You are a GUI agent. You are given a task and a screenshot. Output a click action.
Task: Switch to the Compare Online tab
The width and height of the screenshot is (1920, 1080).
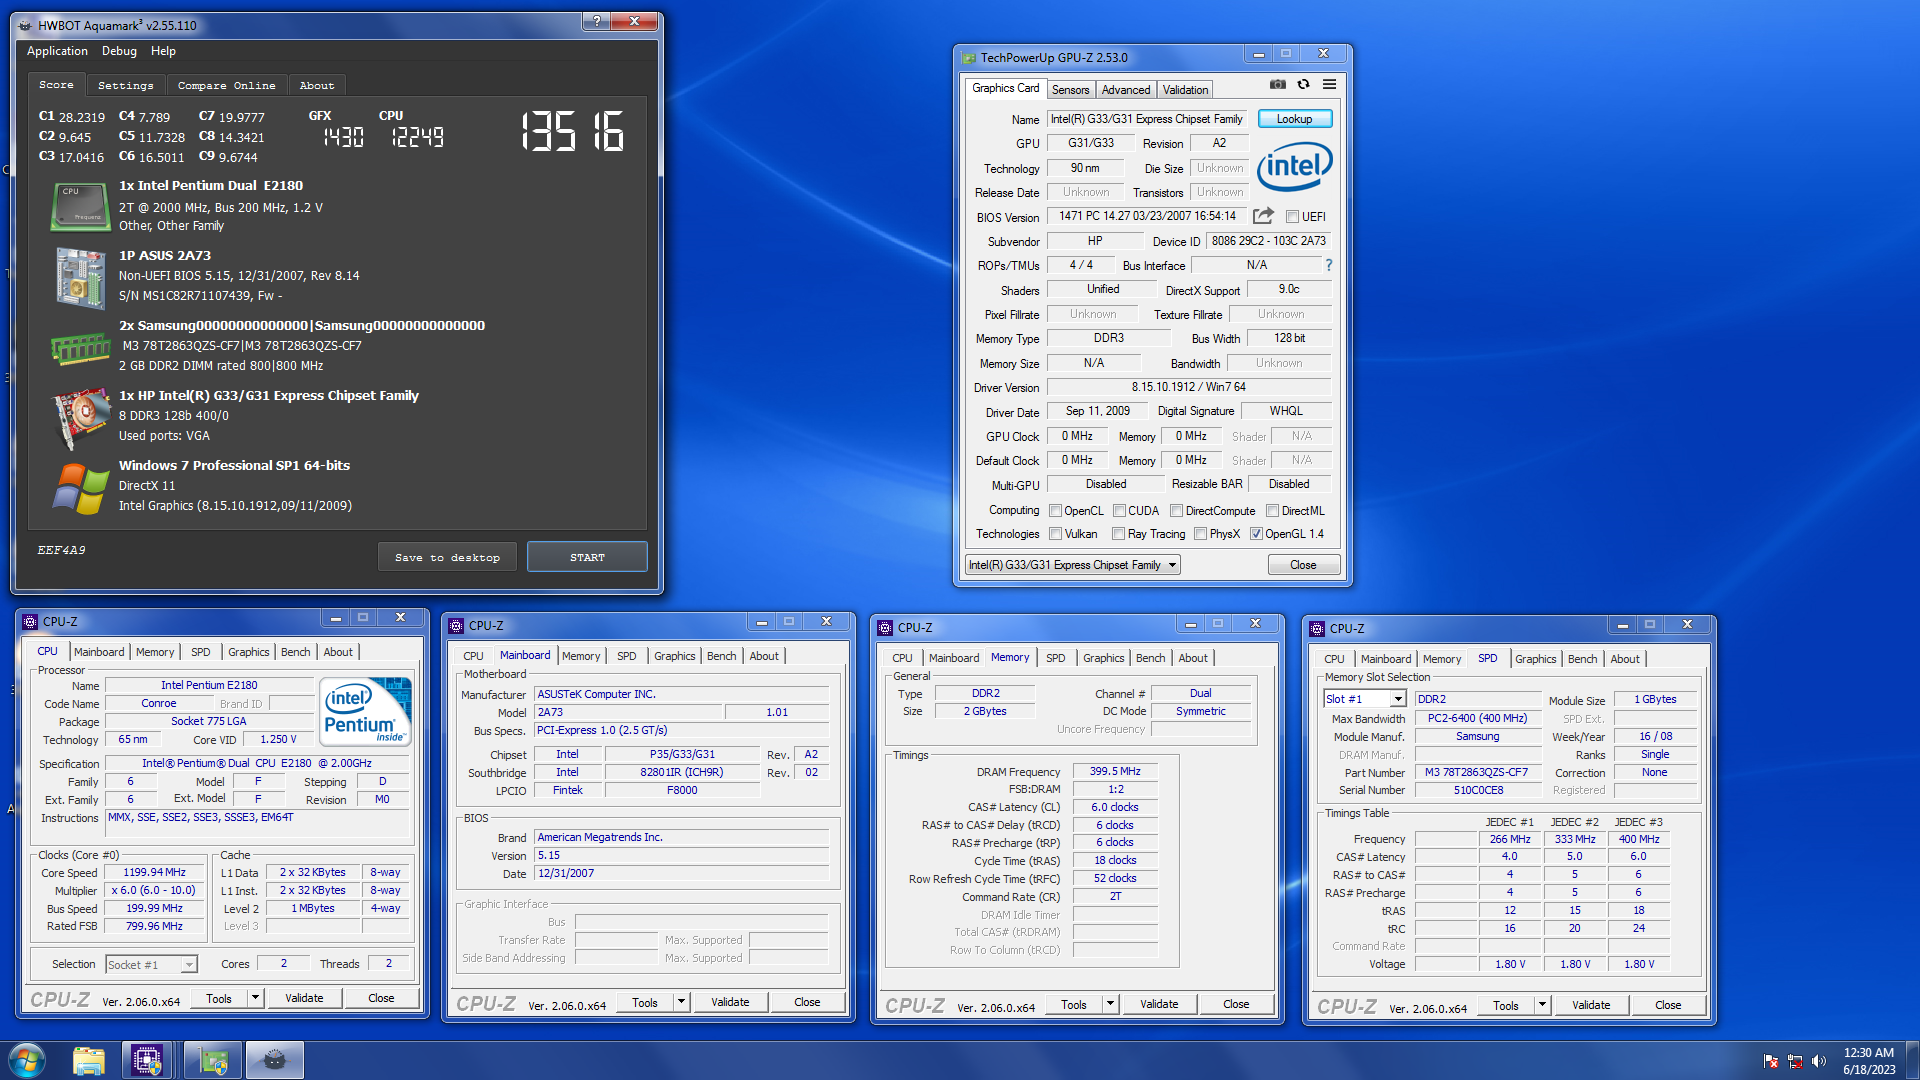pyautogui.click(x=227, y=86)
